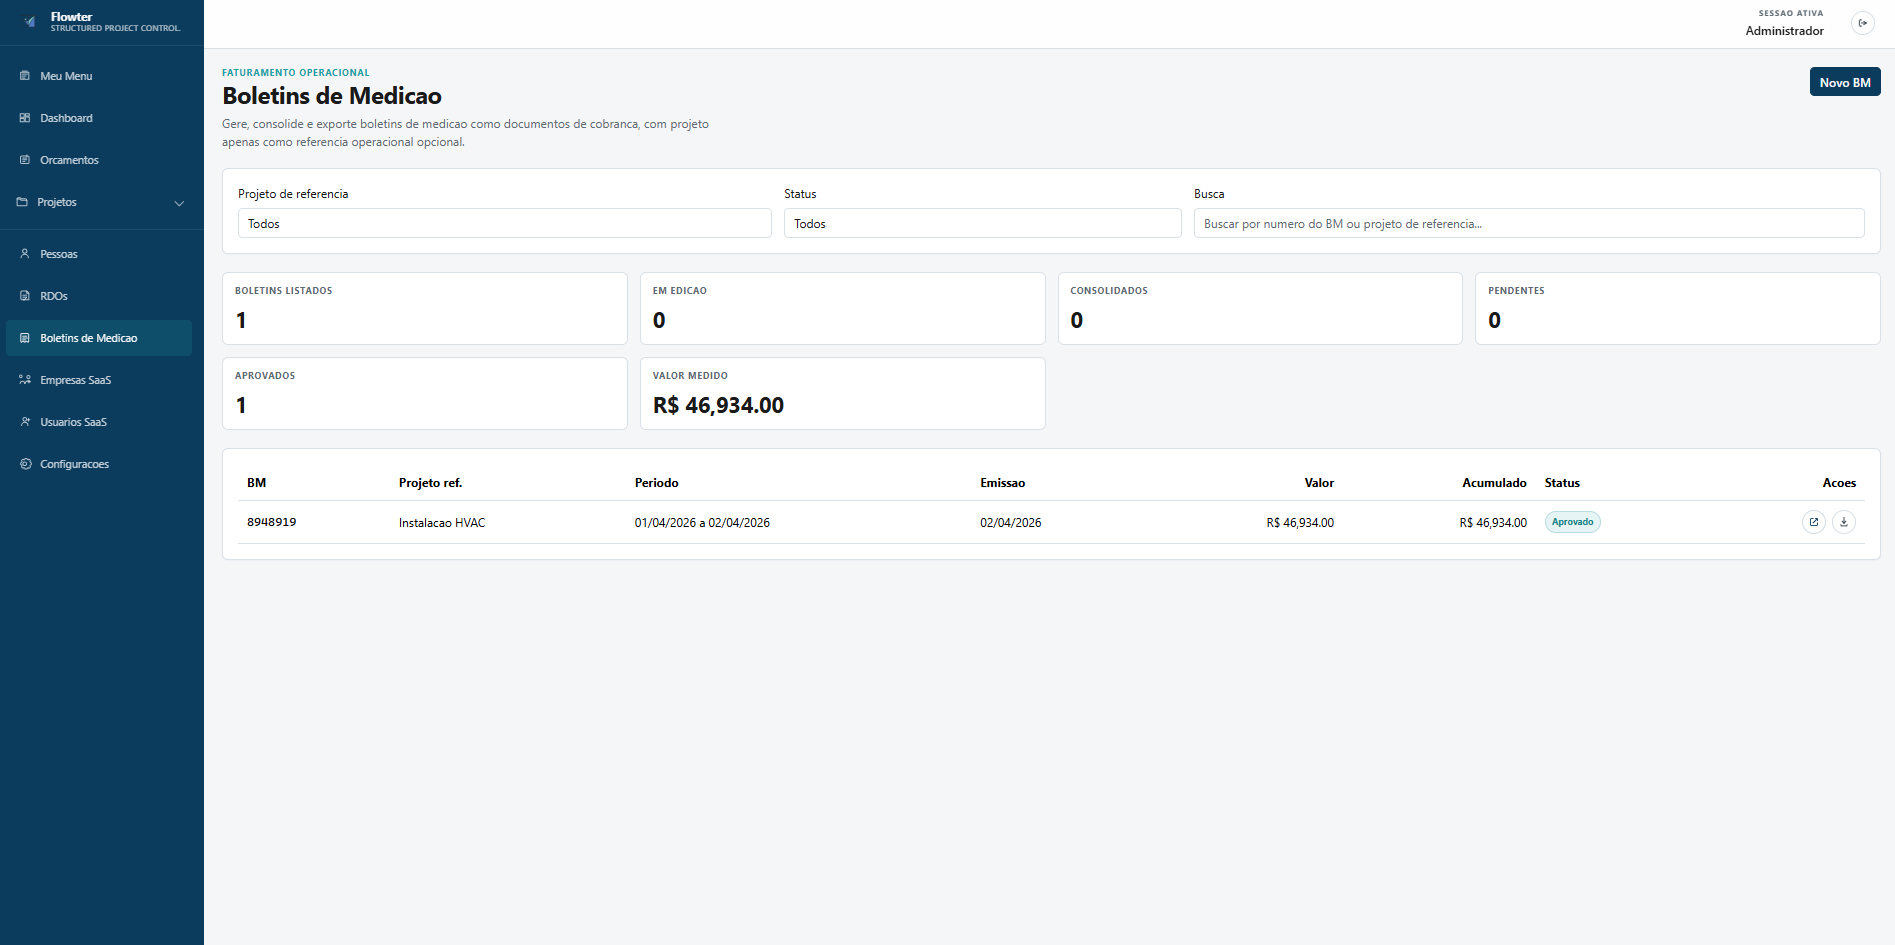Open BM 8948919 via open-external icon
The width and height of the screenshot is (1895, 945).
pyautogui.click(x=1813, y=522)
